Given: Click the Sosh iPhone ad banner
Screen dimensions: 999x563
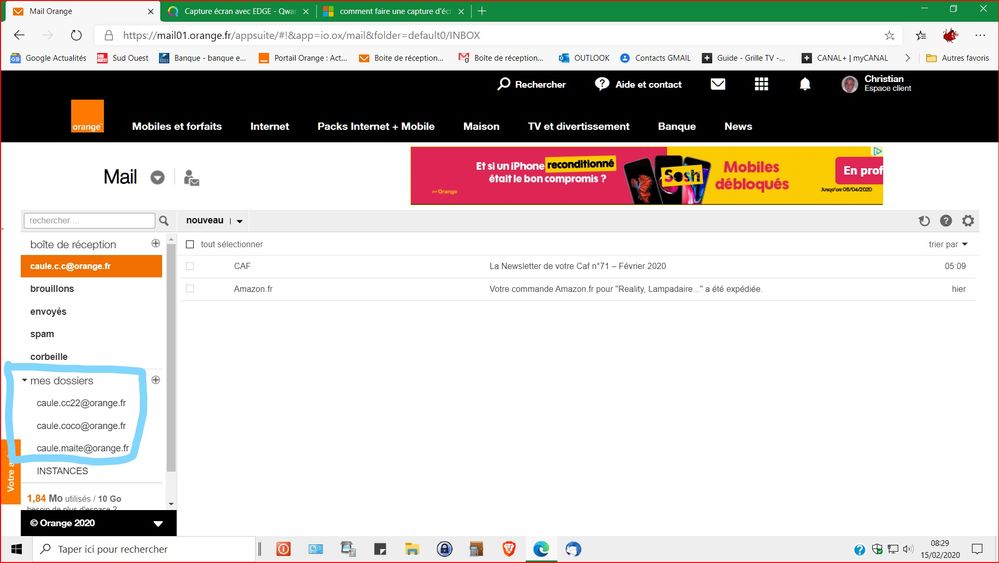Looking at the screenshot, I should tap(647, 176).
